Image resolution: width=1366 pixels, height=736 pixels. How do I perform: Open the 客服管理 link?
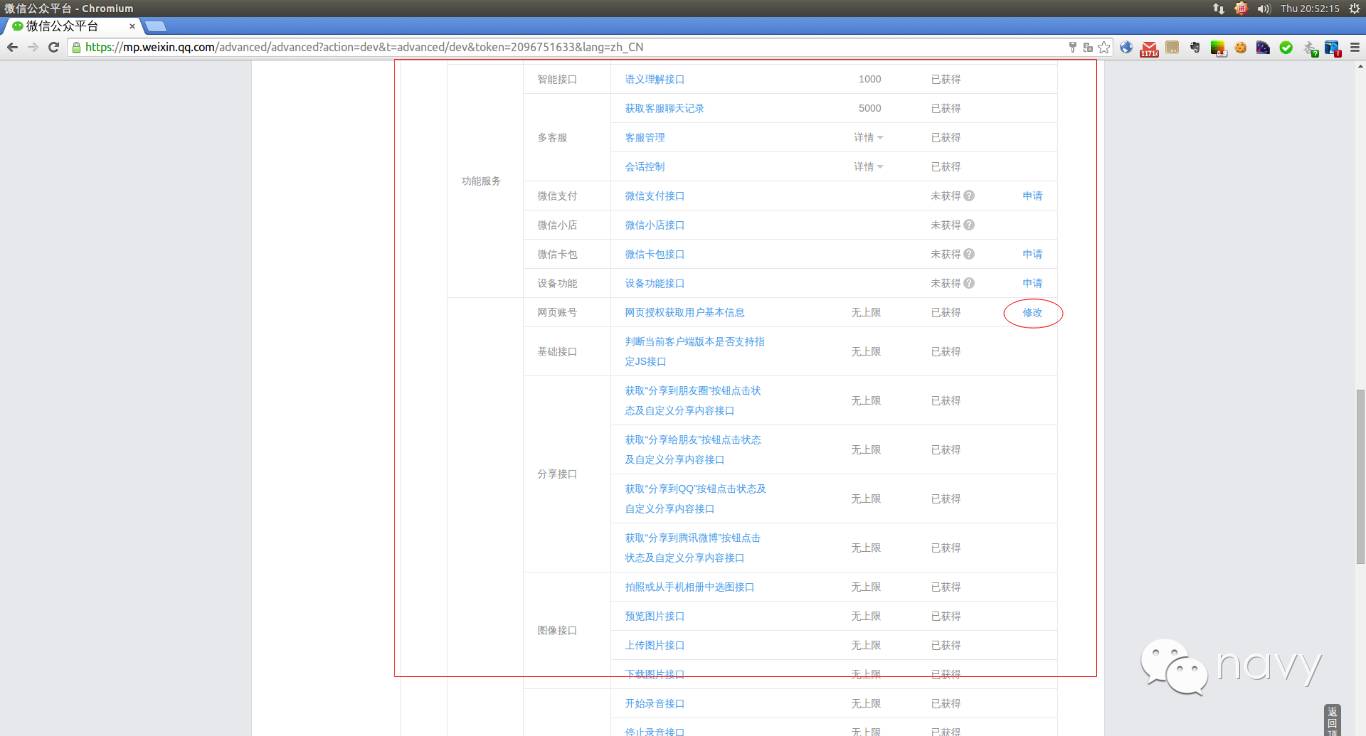(645, 138)
